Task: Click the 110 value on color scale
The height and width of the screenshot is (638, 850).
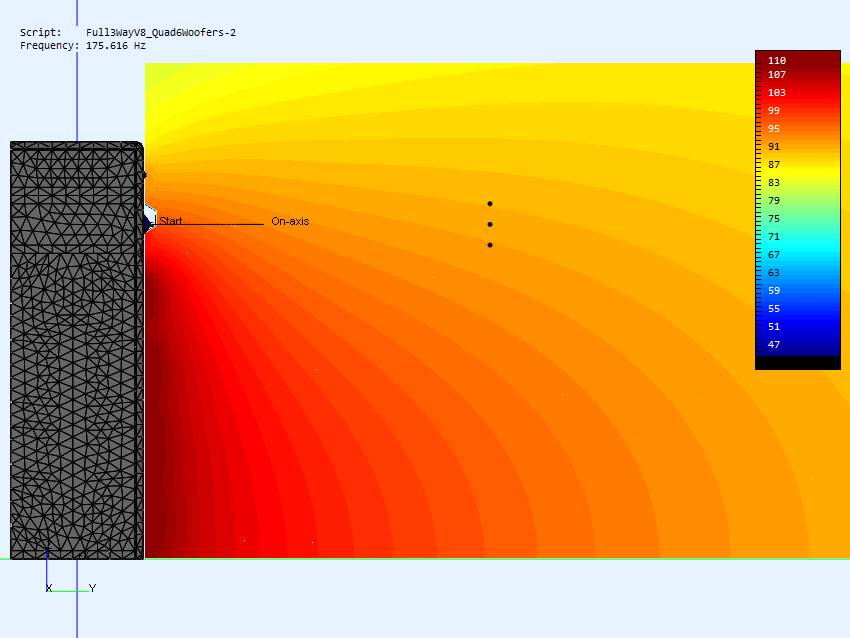Action: pyautogui.click(x=777, y=60)
